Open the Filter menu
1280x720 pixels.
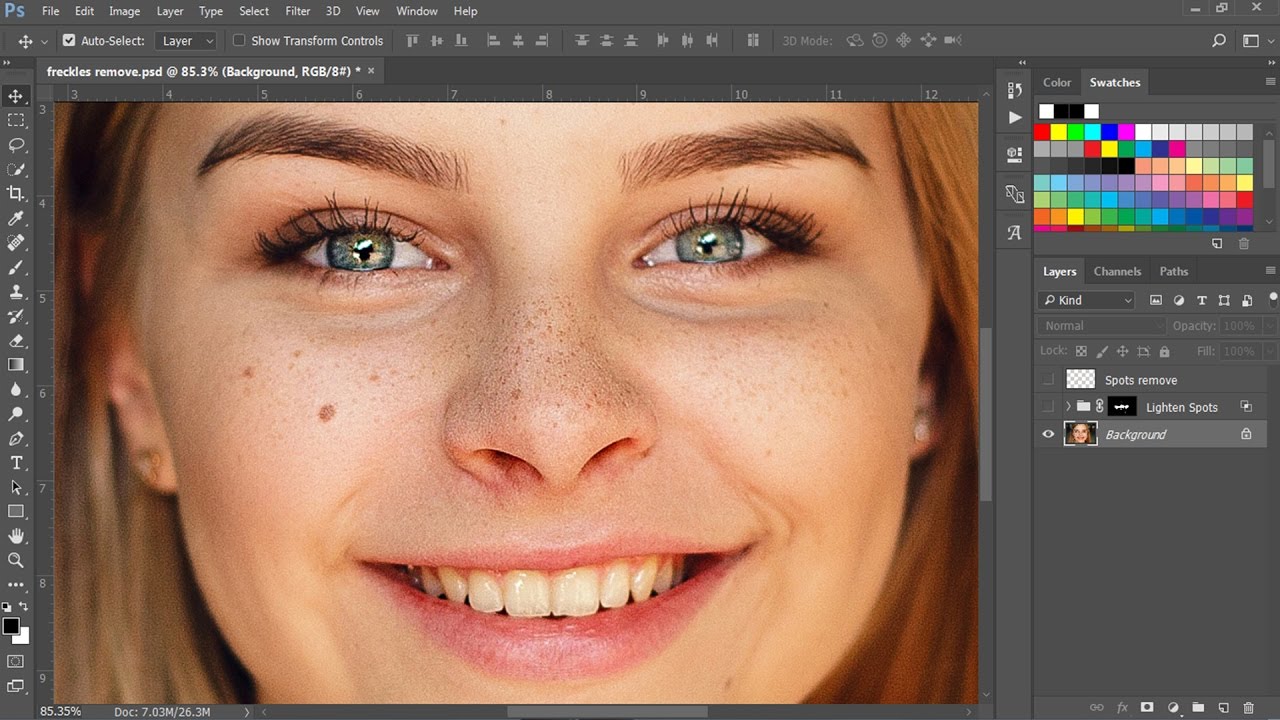pyautogui.click(x=297, y=11)
